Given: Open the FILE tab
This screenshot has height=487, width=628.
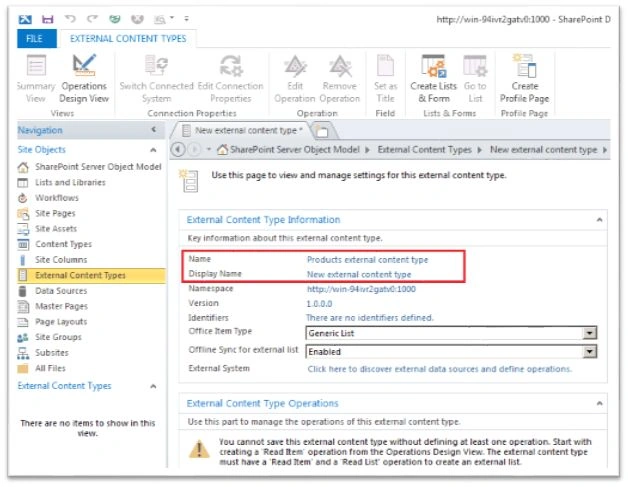Looking at the screenshot, I should (x=36, y=39).
